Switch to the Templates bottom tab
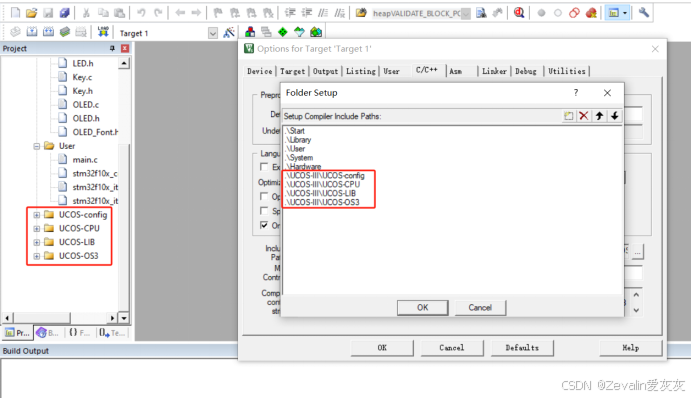The width and height of the screenshot is (692, 399). (113, 333)
